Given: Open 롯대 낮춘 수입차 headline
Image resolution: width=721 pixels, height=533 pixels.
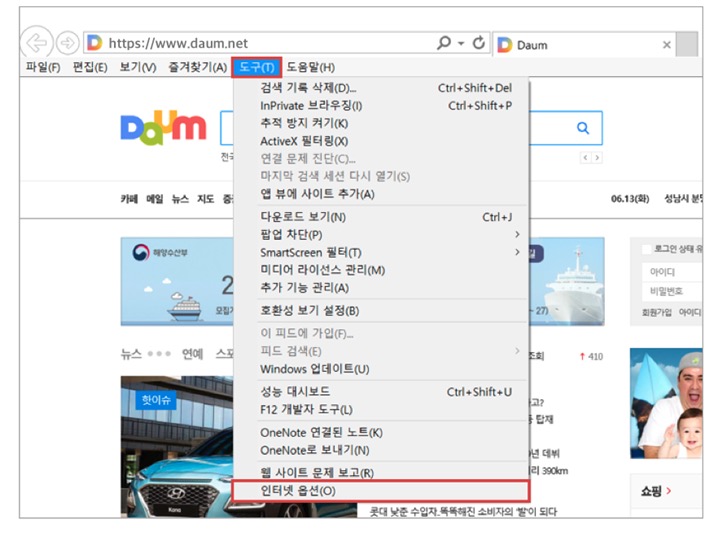Looking at the screenshot, I should pyautogui.click(x=463, y=511).
